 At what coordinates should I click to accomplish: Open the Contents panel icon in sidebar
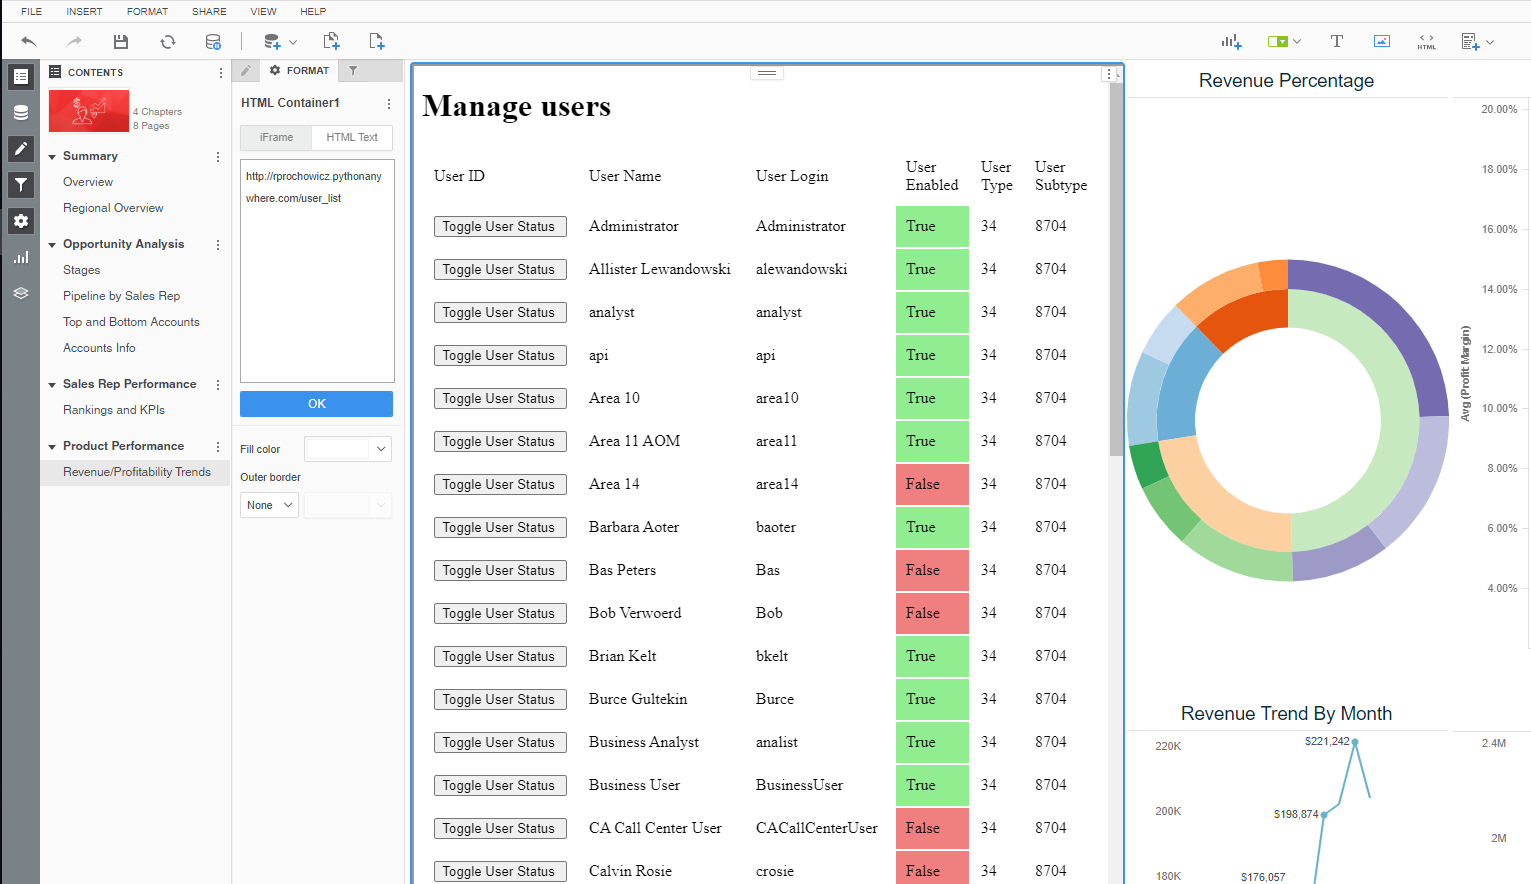coord(20,76)
